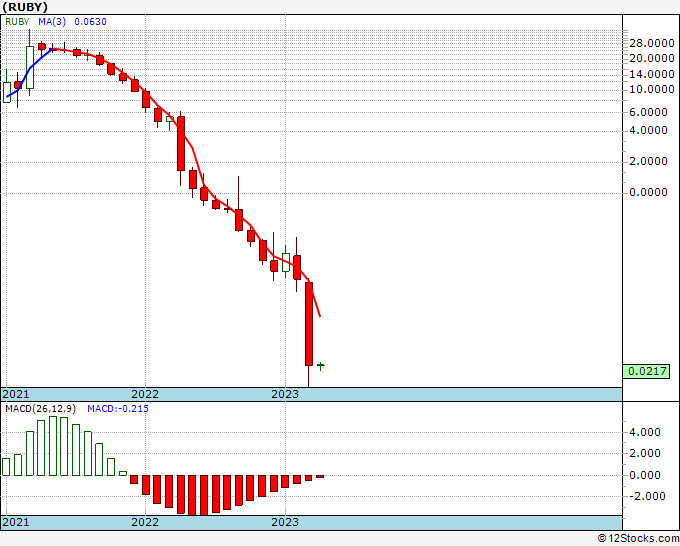Click the current price tag 0.0217

pos(646,371)
